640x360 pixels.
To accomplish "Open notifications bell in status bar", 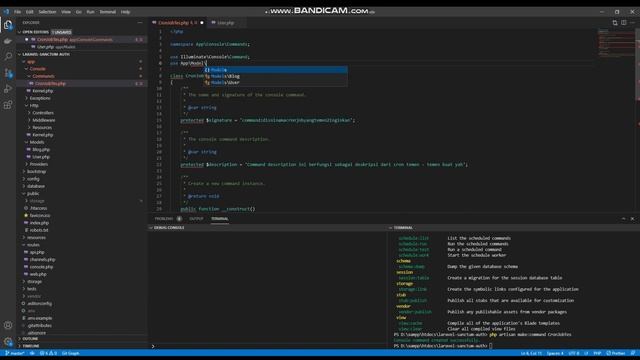I will [x=633, y=353].
